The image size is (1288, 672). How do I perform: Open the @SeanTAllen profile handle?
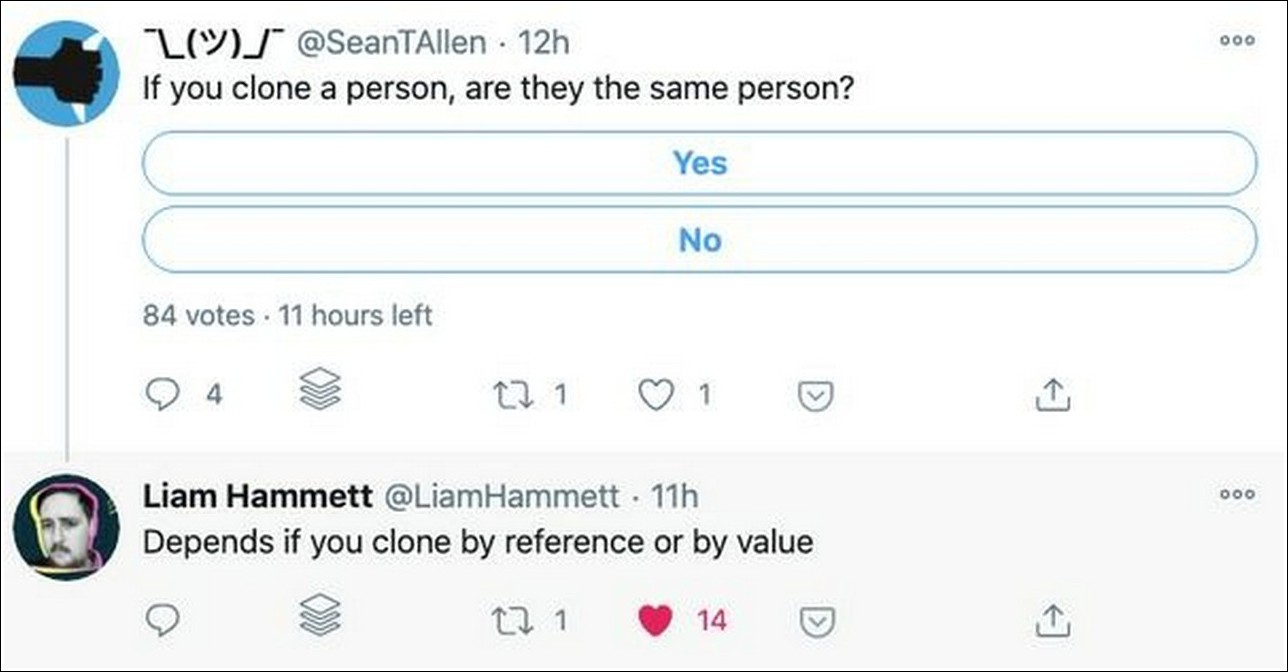(x=394, y=42)
